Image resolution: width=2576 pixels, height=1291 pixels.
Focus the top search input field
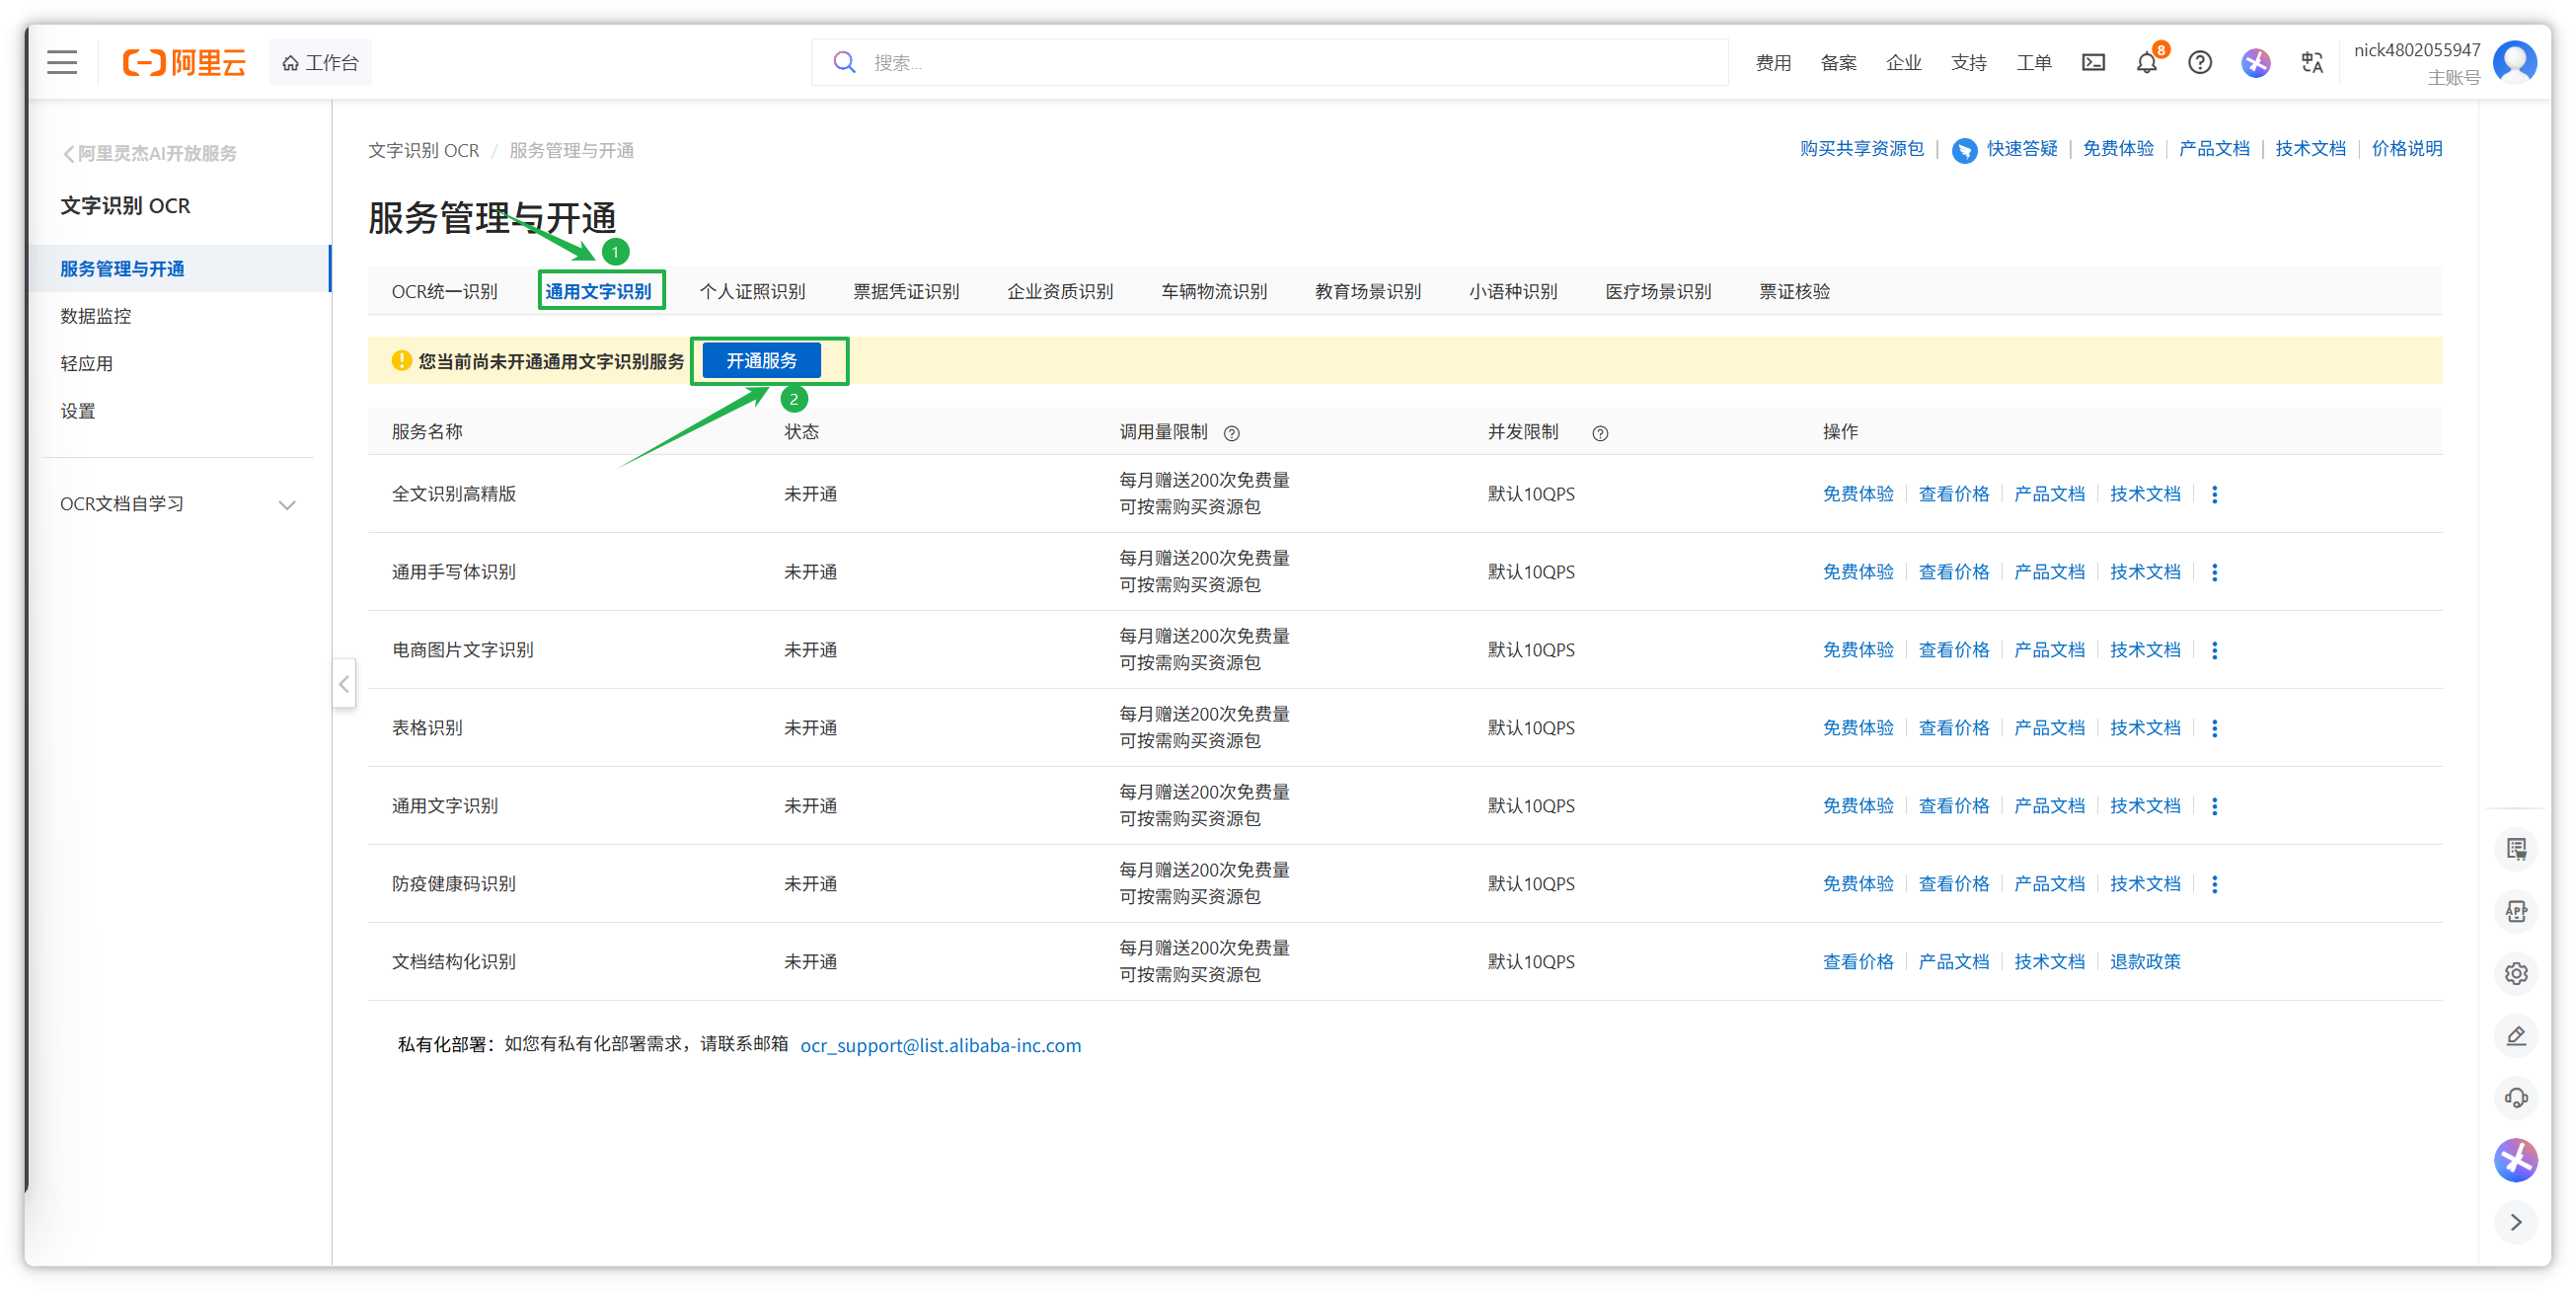1290,62
